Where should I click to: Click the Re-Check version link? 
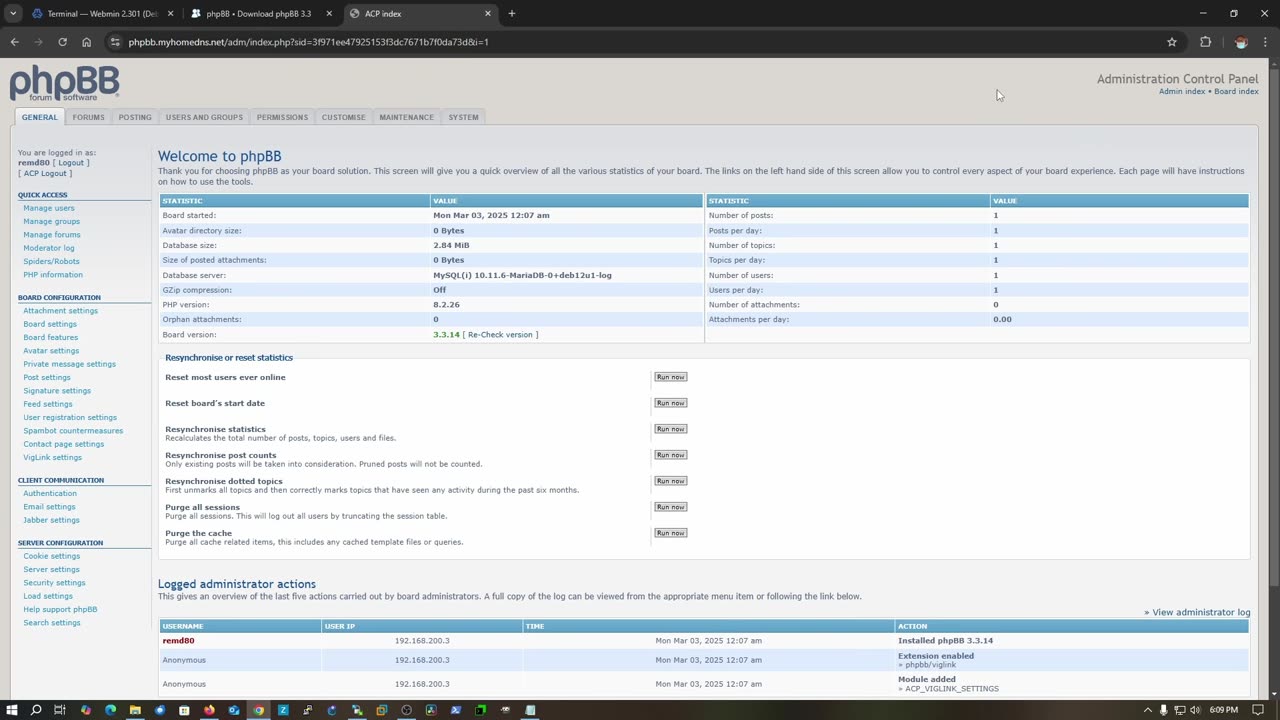click(500, 334)
